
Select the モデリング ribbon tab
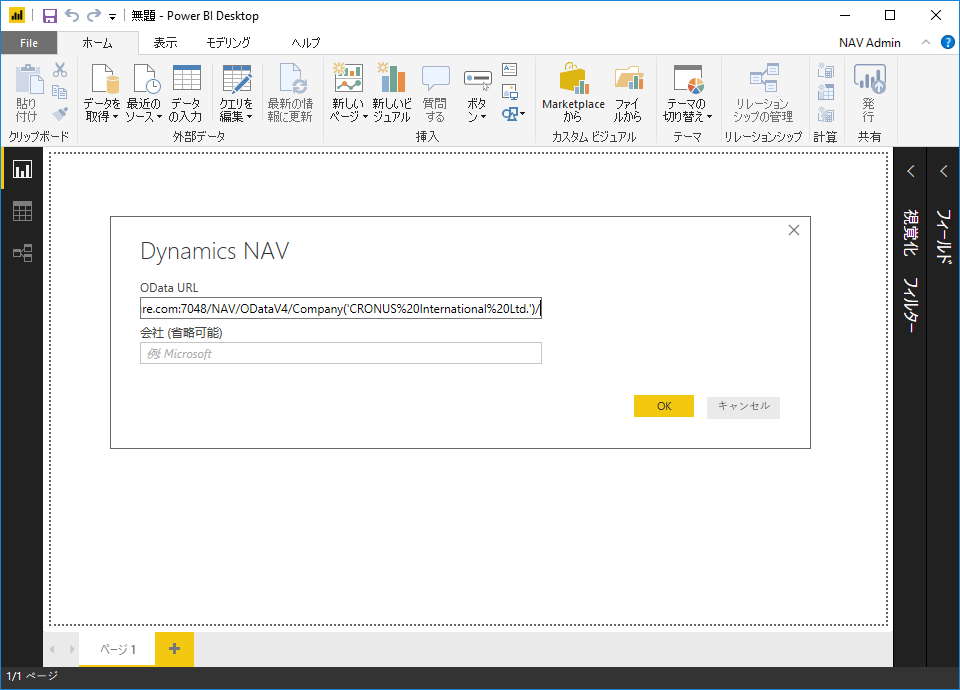coord(228,43)
